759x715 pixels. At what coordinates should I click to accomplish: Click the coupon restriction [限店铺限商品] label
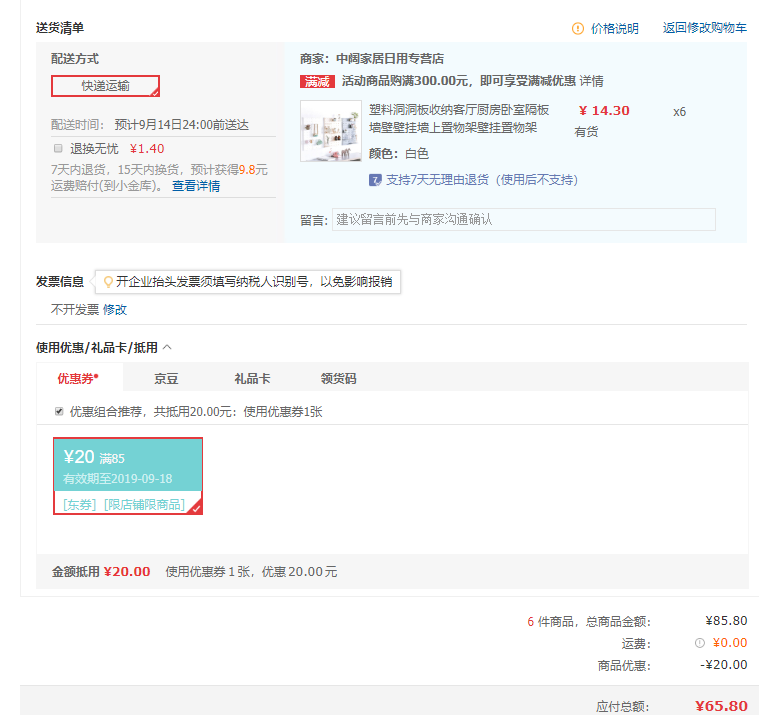pos(144,505)
